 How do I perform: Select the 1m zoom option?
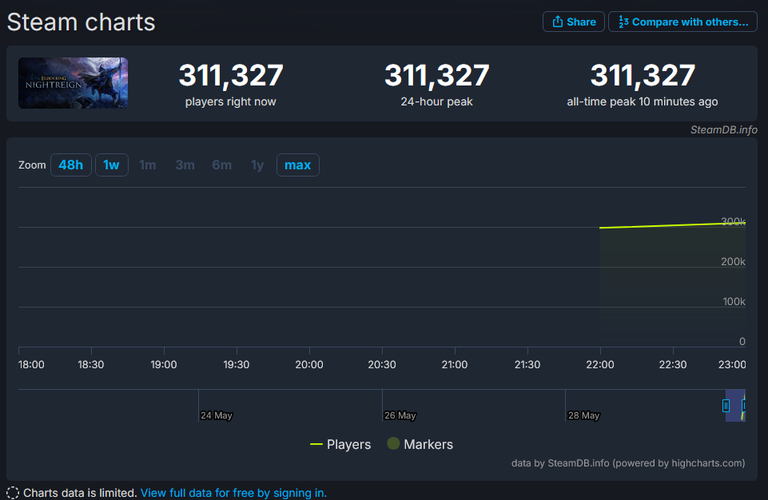click(x=147, y=165)
